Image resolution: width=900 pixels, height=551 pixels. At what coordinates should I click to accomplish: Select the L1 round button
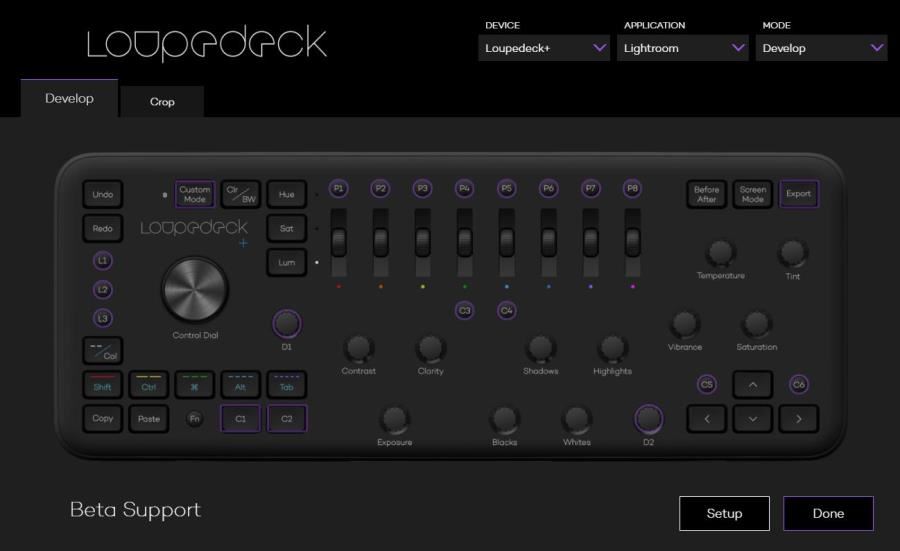point(103,261)
